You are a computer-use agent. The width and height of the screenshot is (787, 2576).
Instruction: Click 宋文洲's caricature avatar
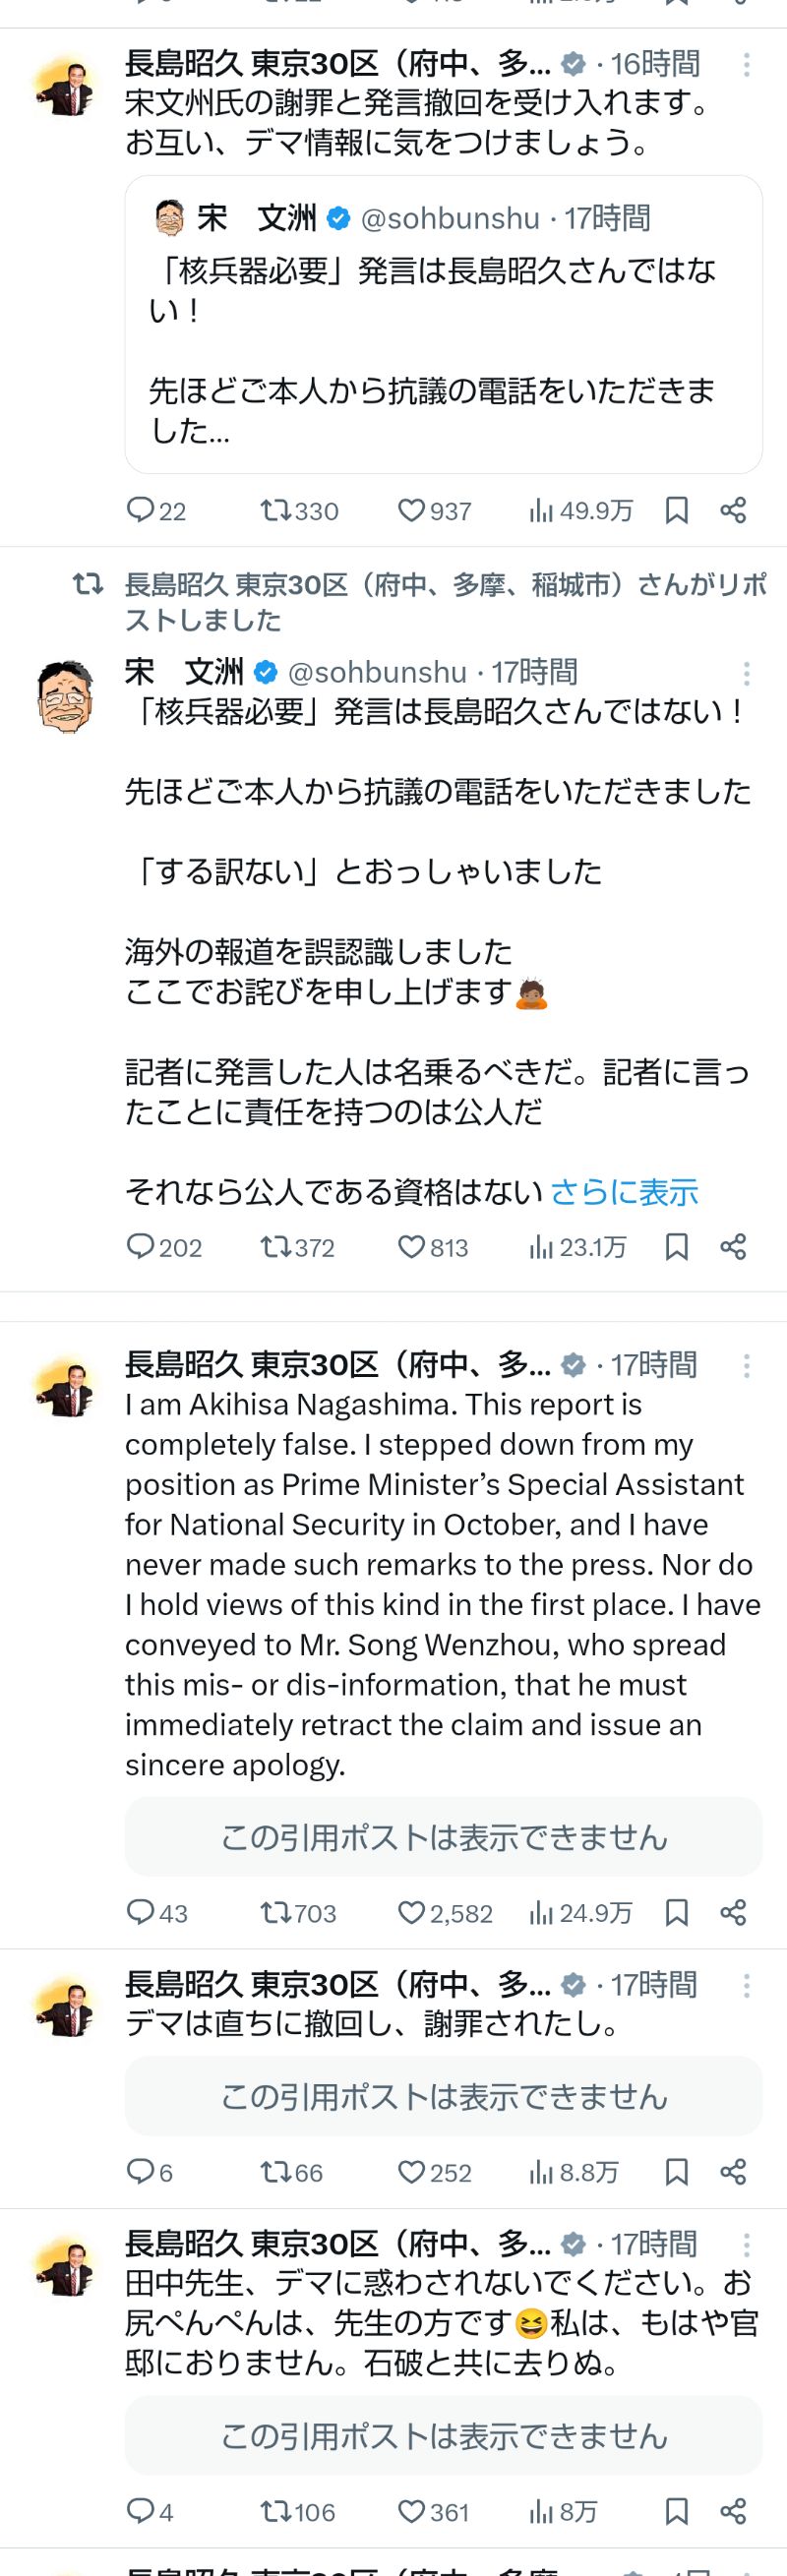coord(65,697)
